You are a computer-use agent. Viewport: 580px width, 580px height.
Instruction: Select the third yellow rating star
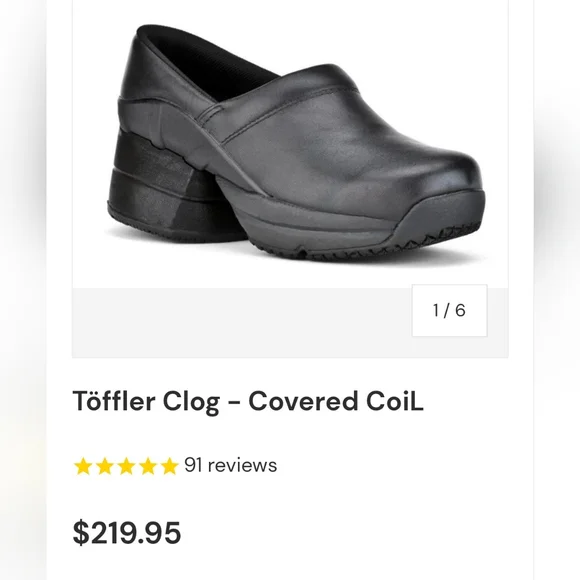[126, 466]
